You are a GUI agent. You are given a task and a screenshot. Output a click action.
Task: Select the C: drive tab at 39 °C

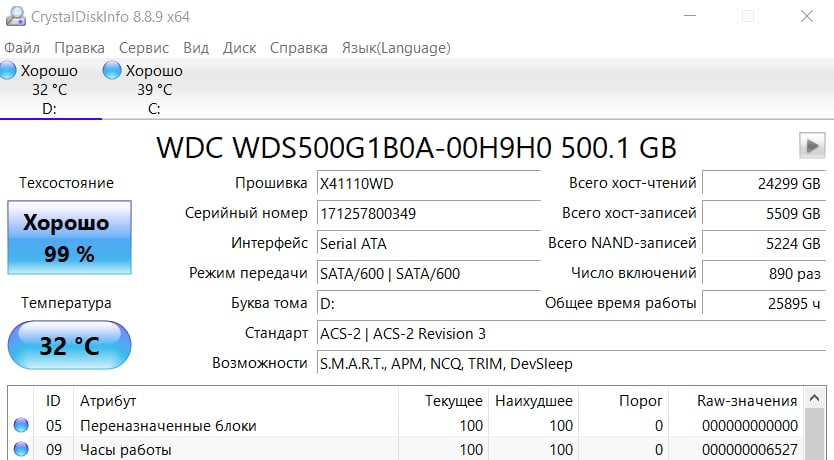pyautogui.click(x=154, y=89)
